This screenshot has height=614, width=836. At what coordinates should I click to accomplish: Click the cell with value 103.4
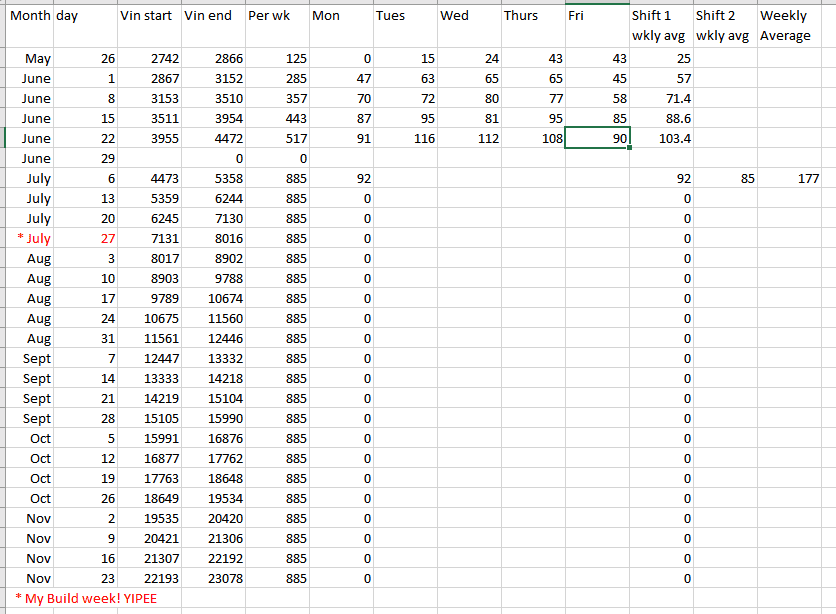point(660,139)
